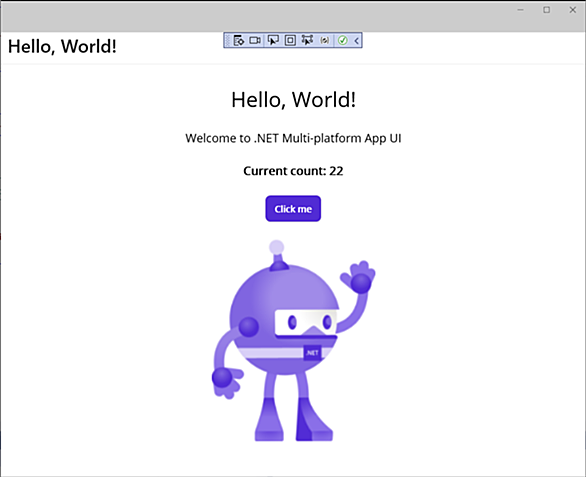Click the purple Click me button
Screen dimensions: 586x477
[x=293, y=209]
